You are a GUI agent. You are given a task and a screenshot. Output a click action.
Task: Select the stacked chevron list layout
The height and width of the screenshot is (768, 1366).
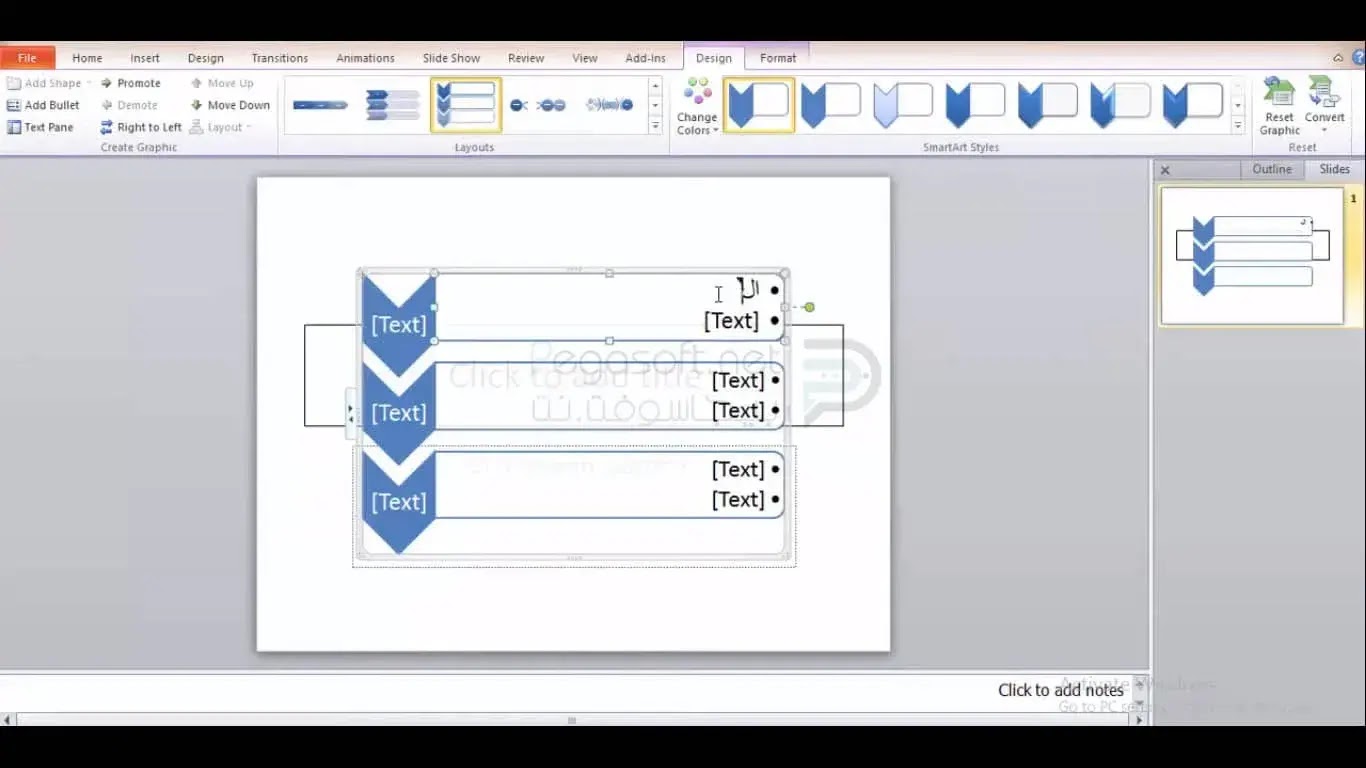coord(393,105)
